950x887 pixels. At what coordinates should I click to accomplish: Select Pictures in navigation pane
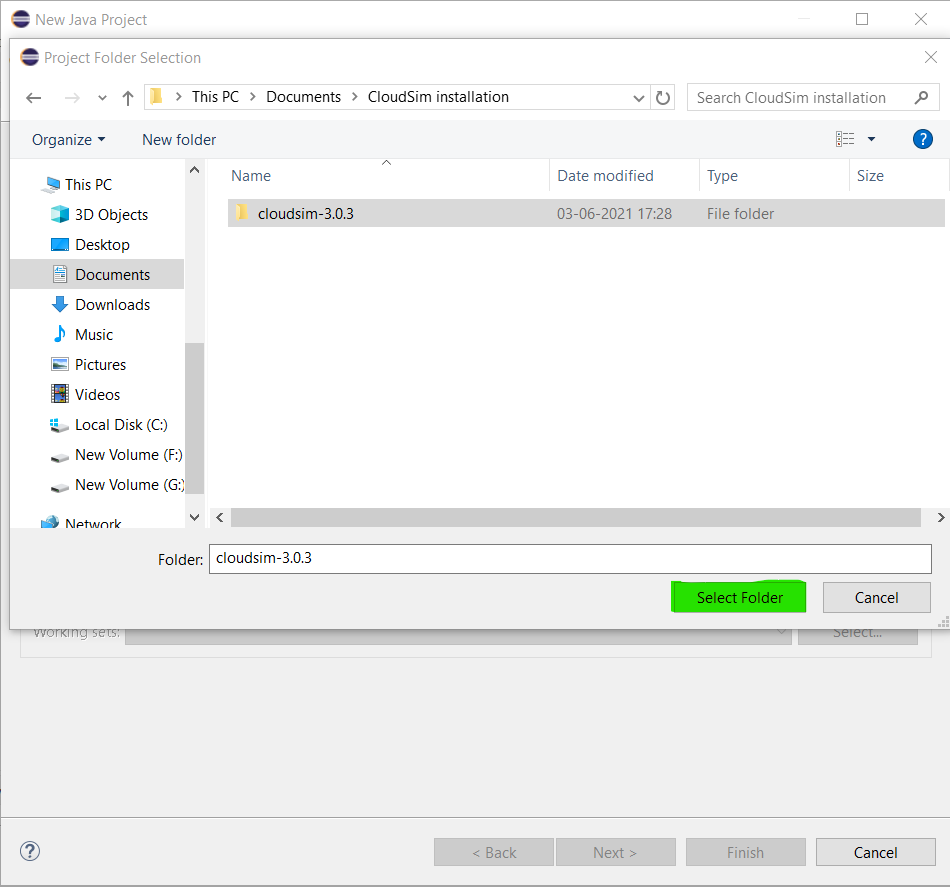[101, 365]
